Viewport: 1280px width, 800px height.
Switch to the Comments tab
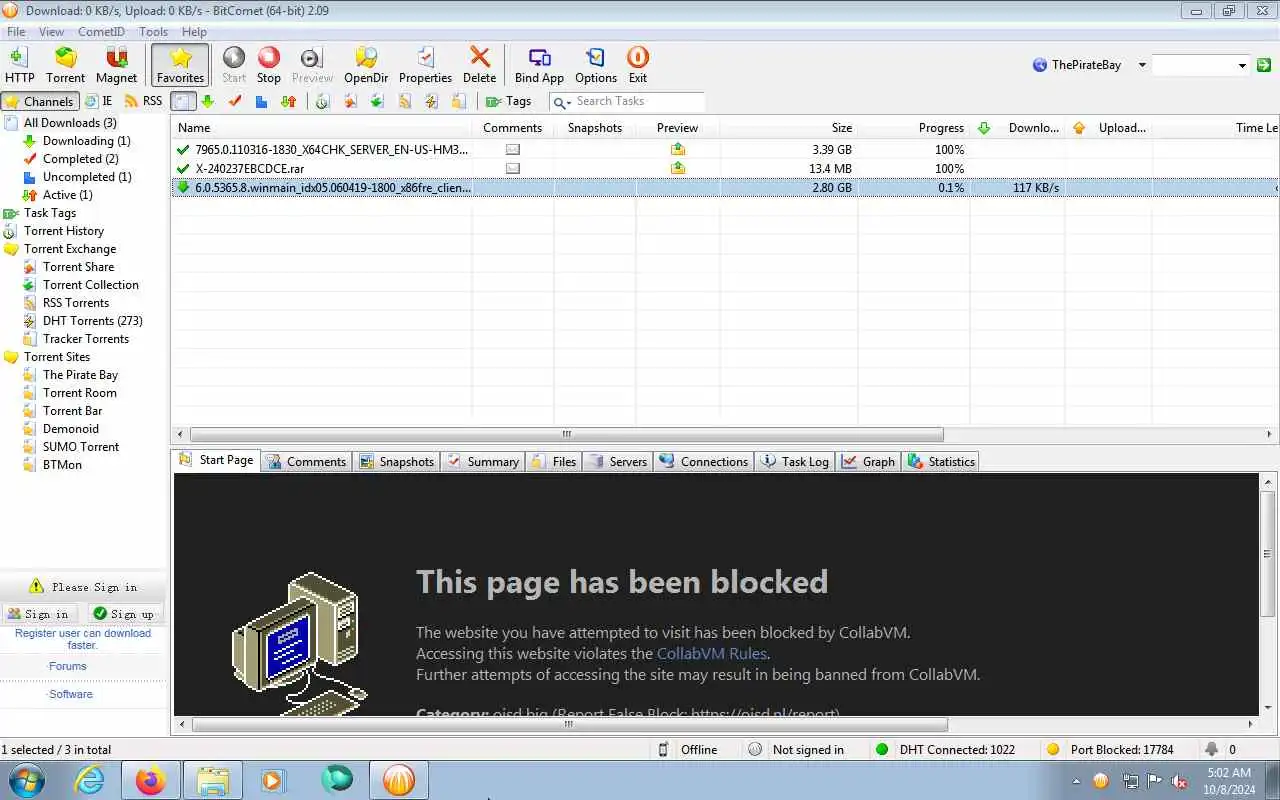(307, 462)
